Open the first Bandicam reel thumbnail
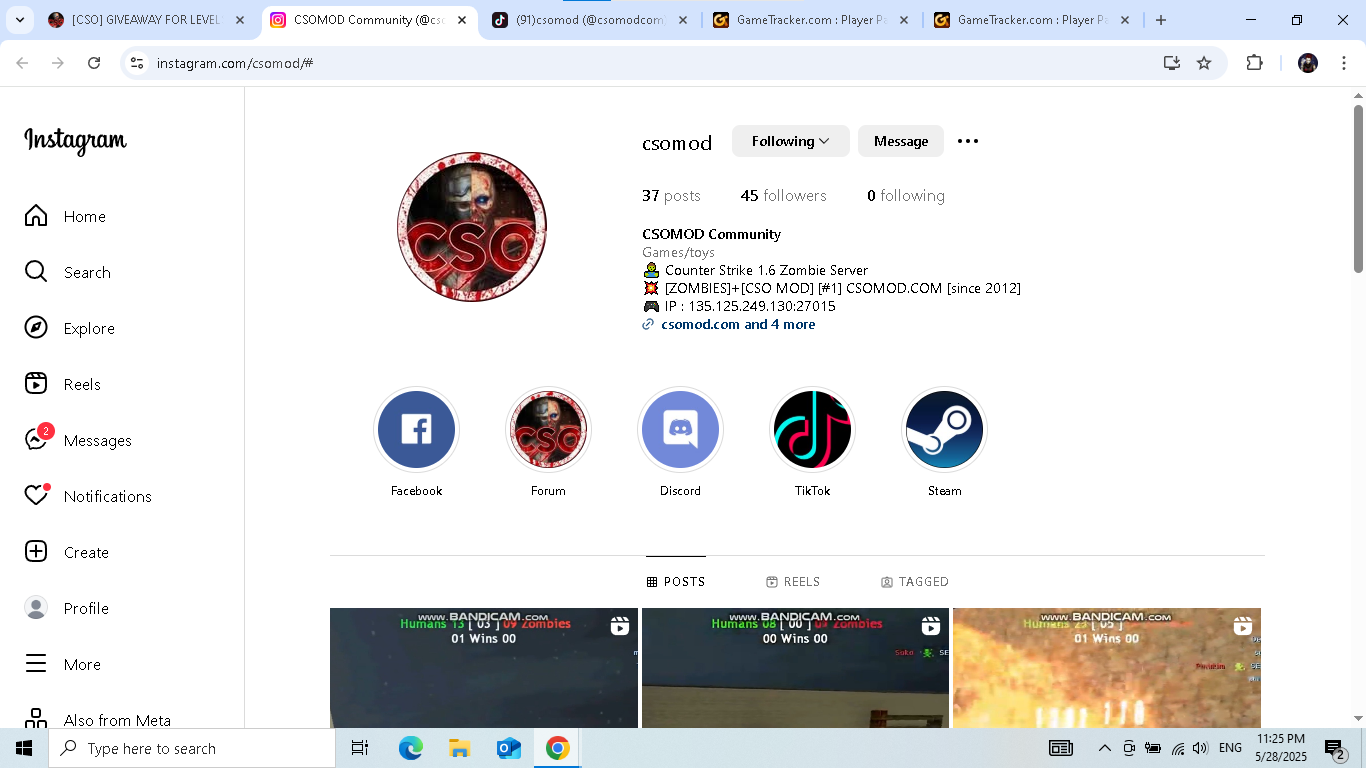1366x768 pixels. tap(483, 668)
